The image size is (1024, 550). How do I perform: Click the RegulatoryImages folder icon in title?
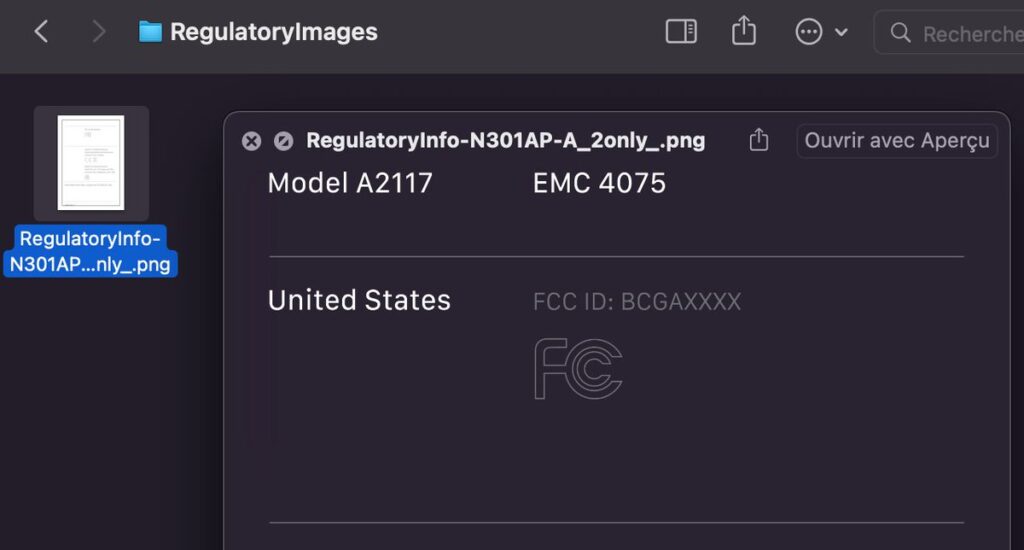(150, 31)
